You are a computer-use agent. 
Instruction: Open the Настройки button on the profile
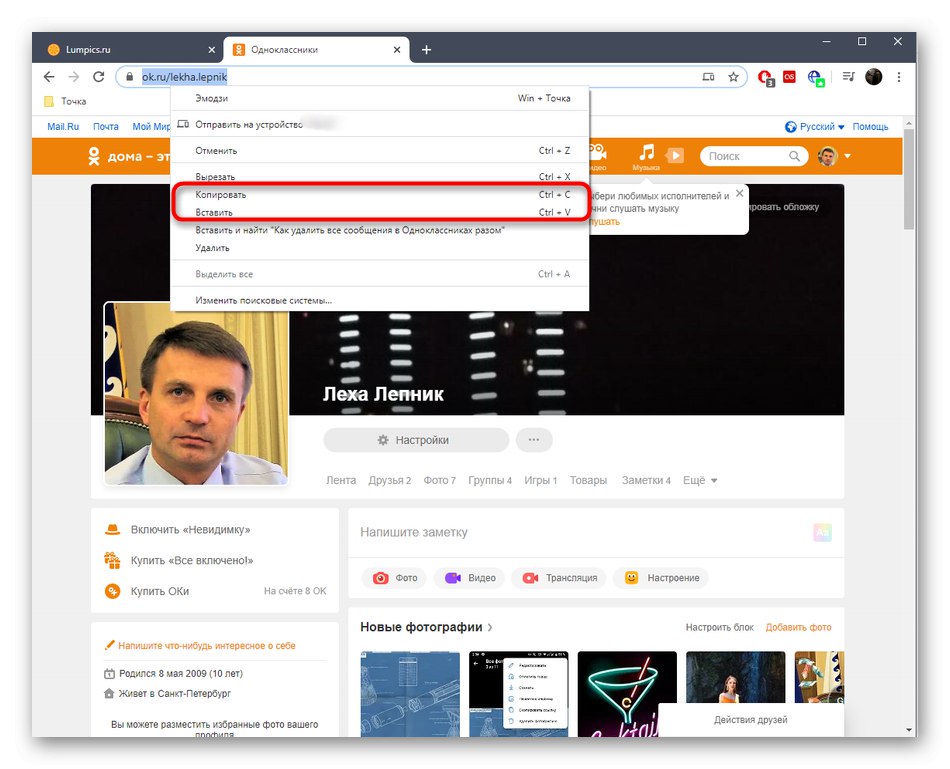coord(413,440)
